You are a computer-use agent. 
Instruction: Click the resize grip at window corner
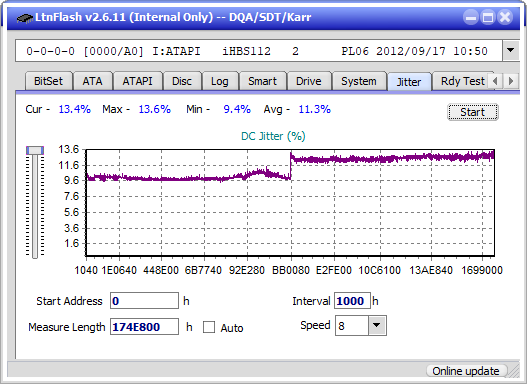tap(514, 371)
